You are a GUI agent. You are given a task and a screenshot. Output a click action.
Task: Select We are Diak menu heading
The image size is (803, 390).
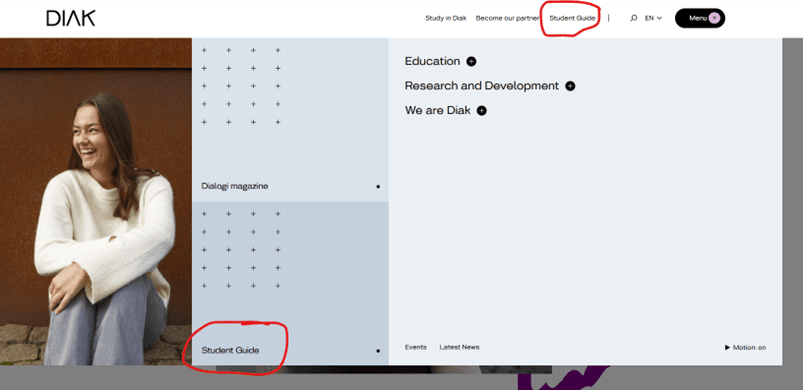tap(437, 111)
